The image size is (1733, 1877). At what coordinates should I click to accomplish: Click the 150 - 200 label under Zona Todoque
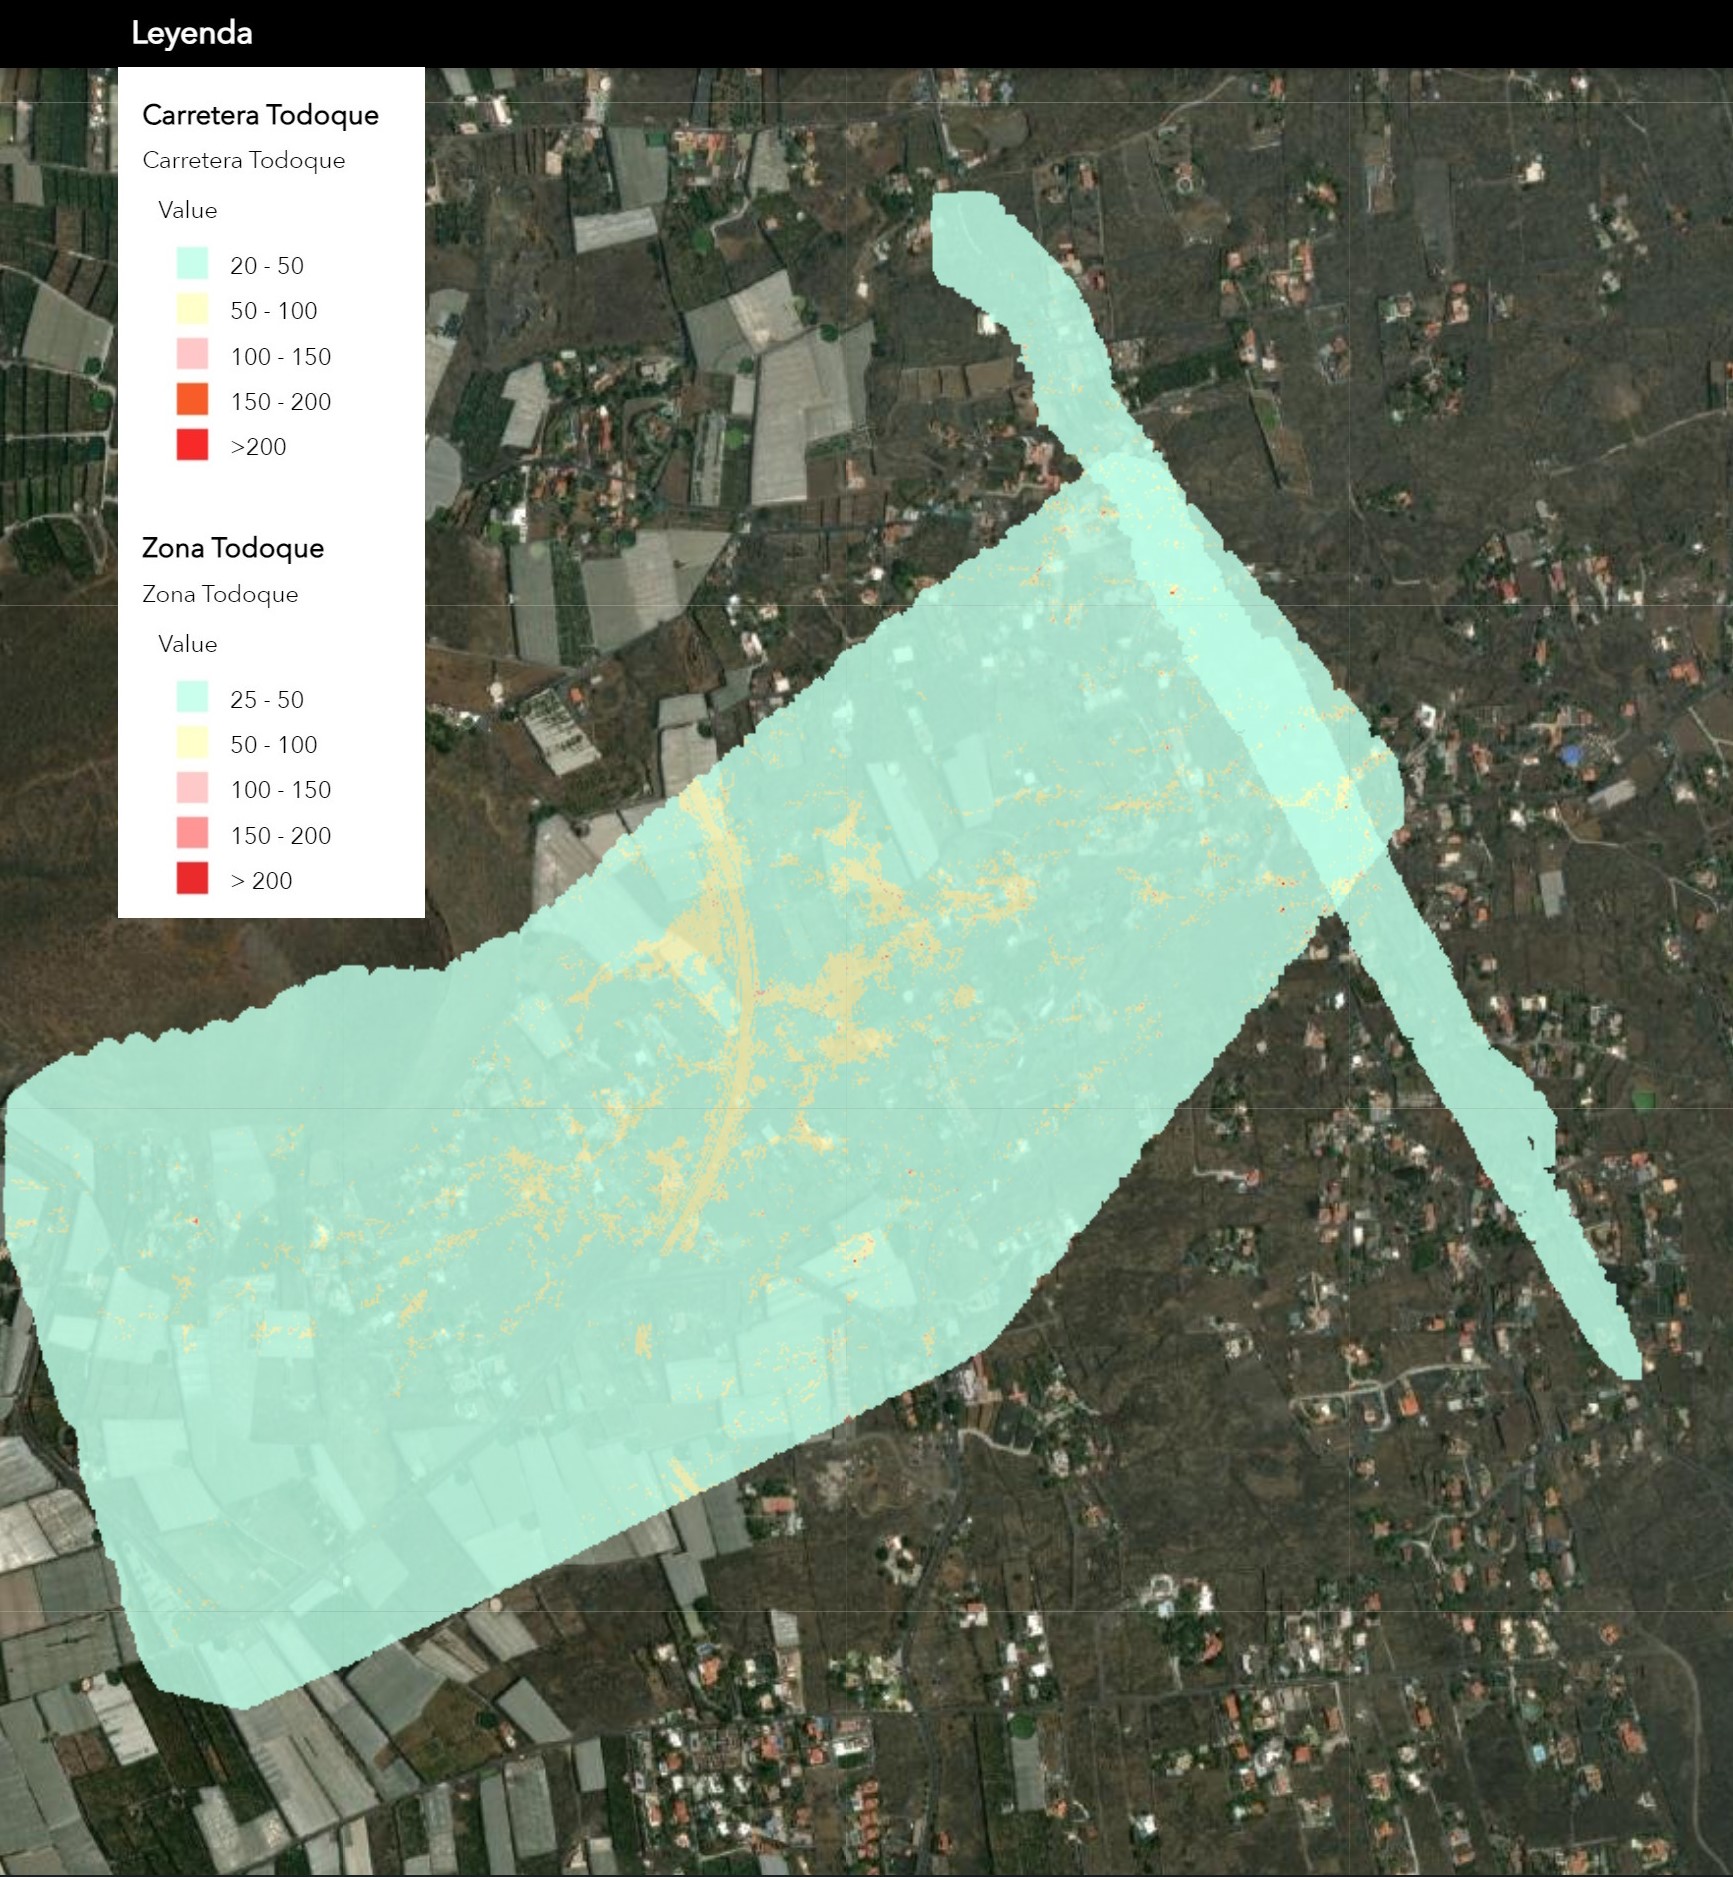(x=280, y=836)
